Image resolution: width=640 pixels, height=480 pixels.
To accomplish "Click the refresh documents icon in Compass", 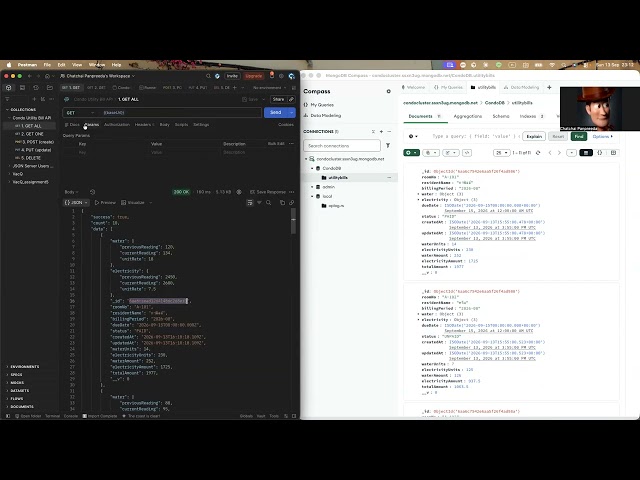I will (x=538, y=153).
